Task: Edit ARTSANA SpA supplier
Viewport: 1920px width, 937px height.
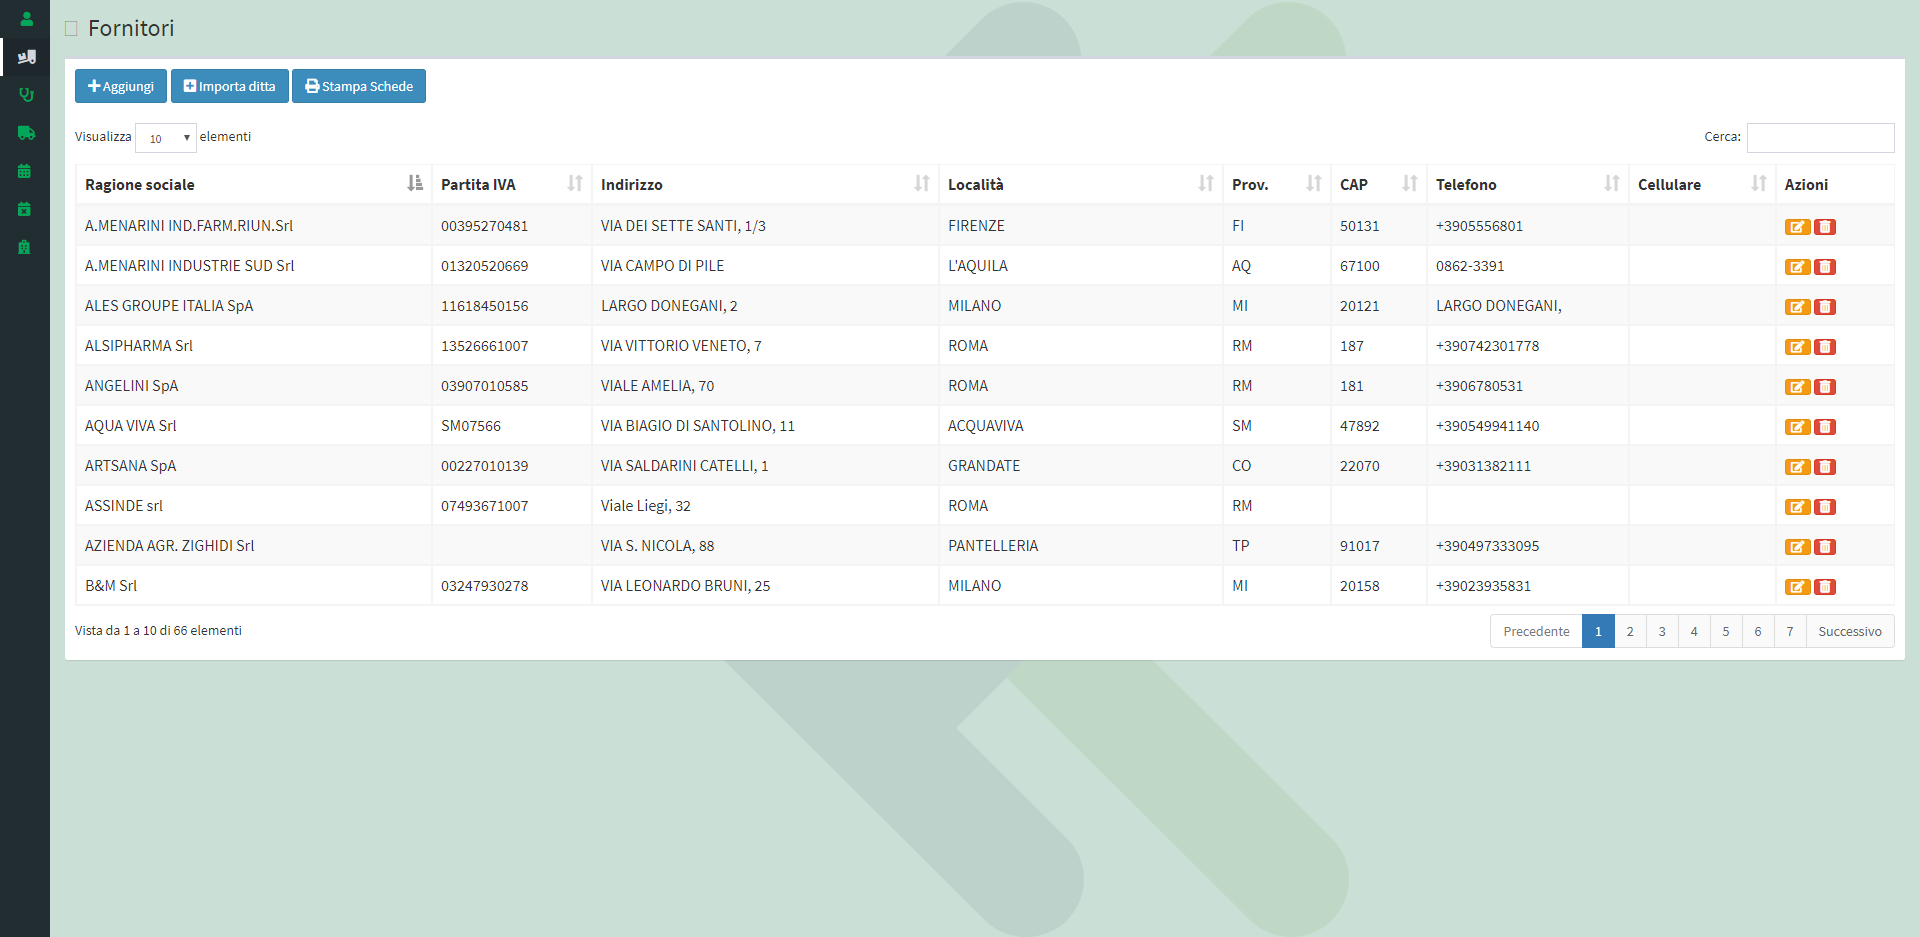Action: point(1797,467)
